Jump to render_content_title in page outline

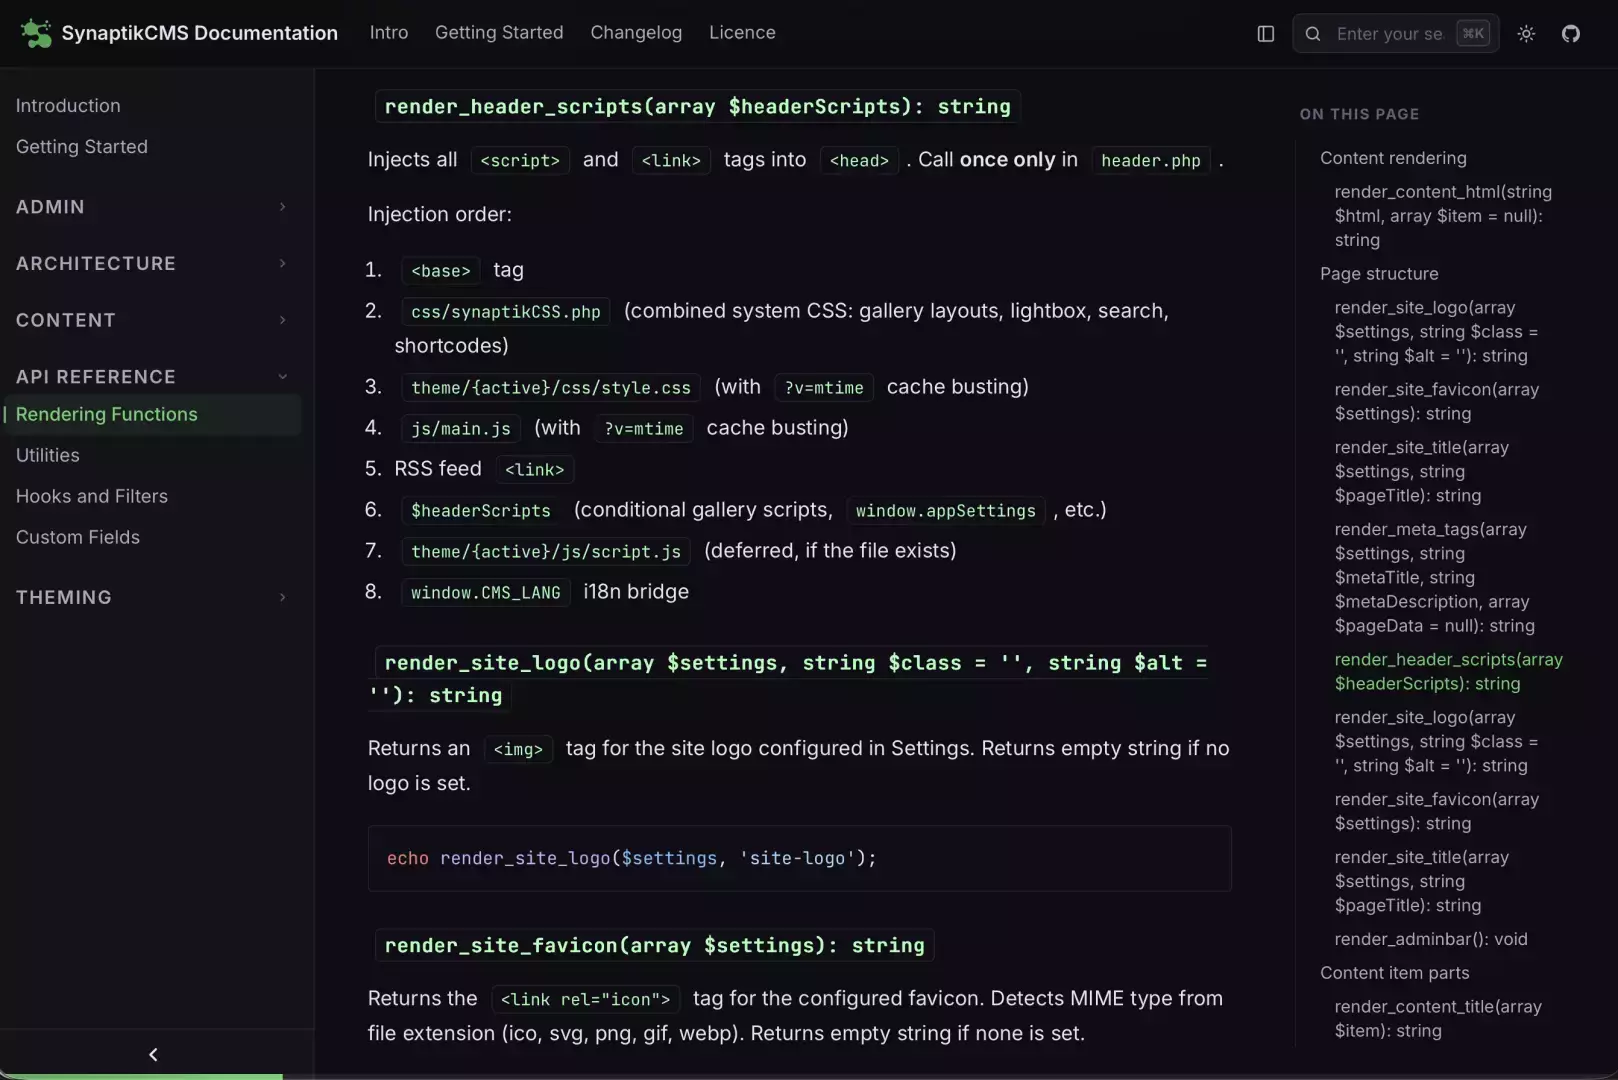point(1438,1019)
